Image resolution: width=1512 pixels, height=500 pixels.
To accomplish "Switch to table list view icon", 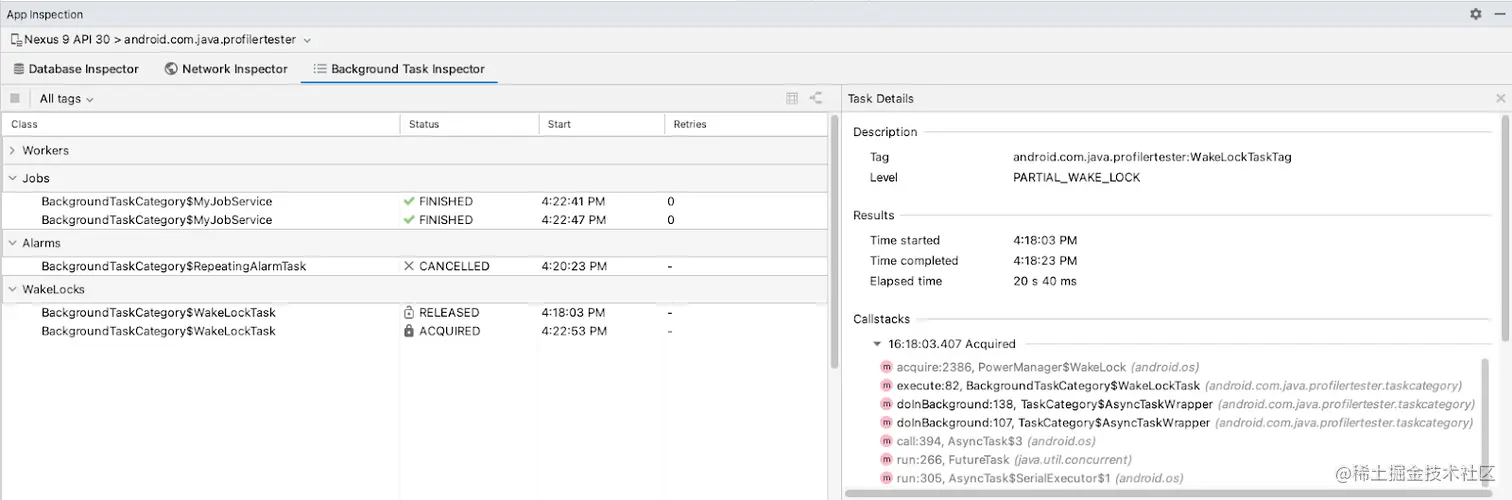I will tap(792, 98).
